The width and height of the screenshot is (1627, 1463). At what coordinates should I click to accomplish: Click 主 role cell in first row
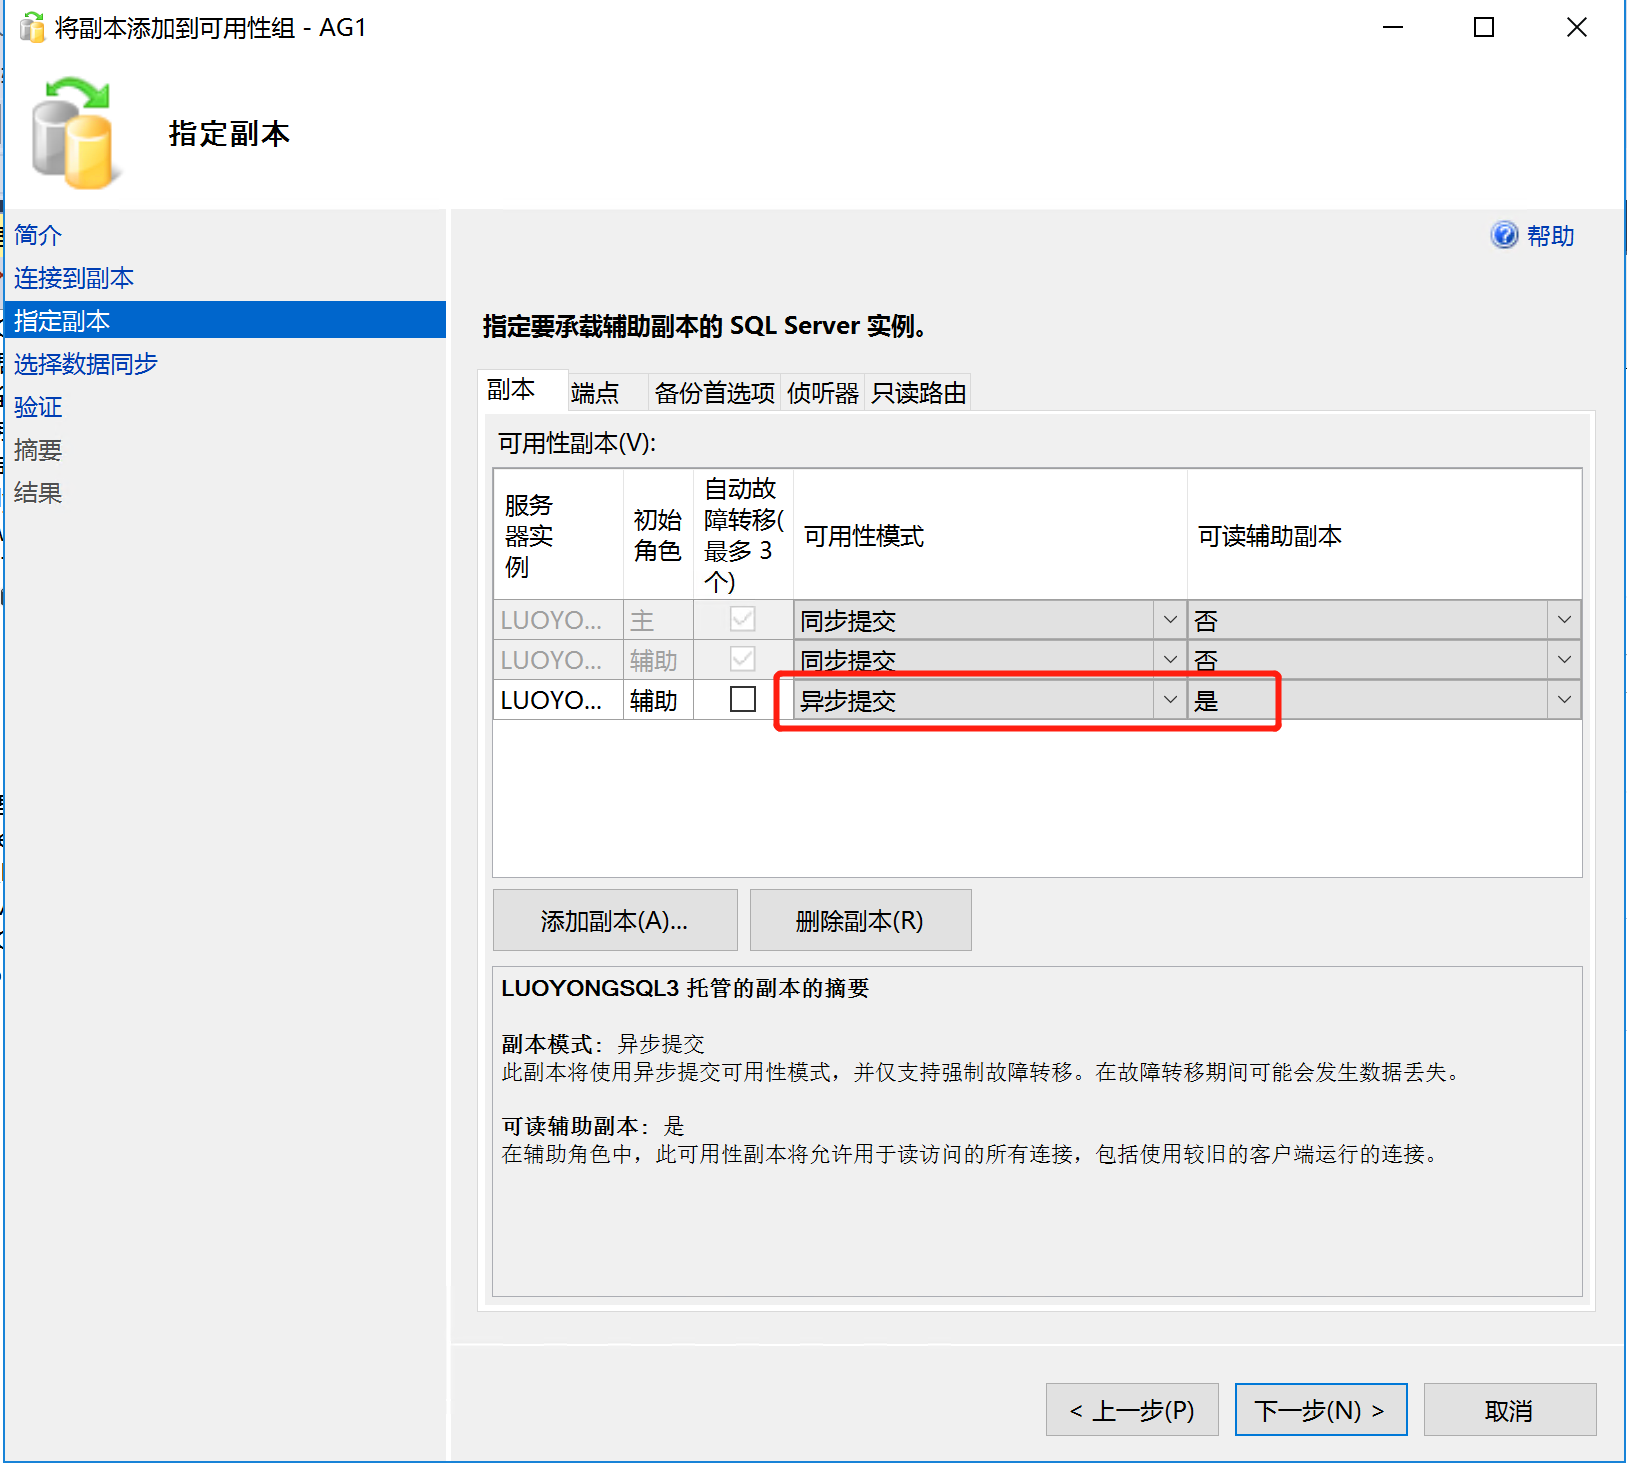point(658,620)
